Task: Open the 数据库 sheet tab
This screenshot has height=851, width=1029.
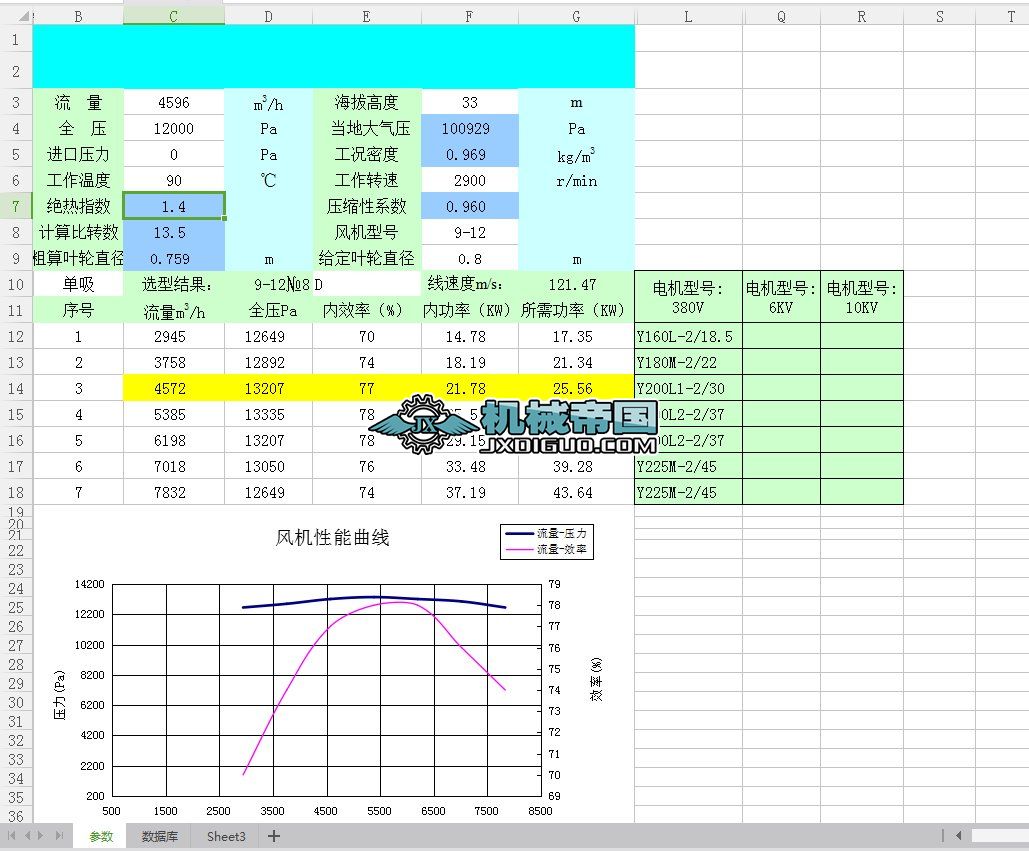Action: [159, 837]
